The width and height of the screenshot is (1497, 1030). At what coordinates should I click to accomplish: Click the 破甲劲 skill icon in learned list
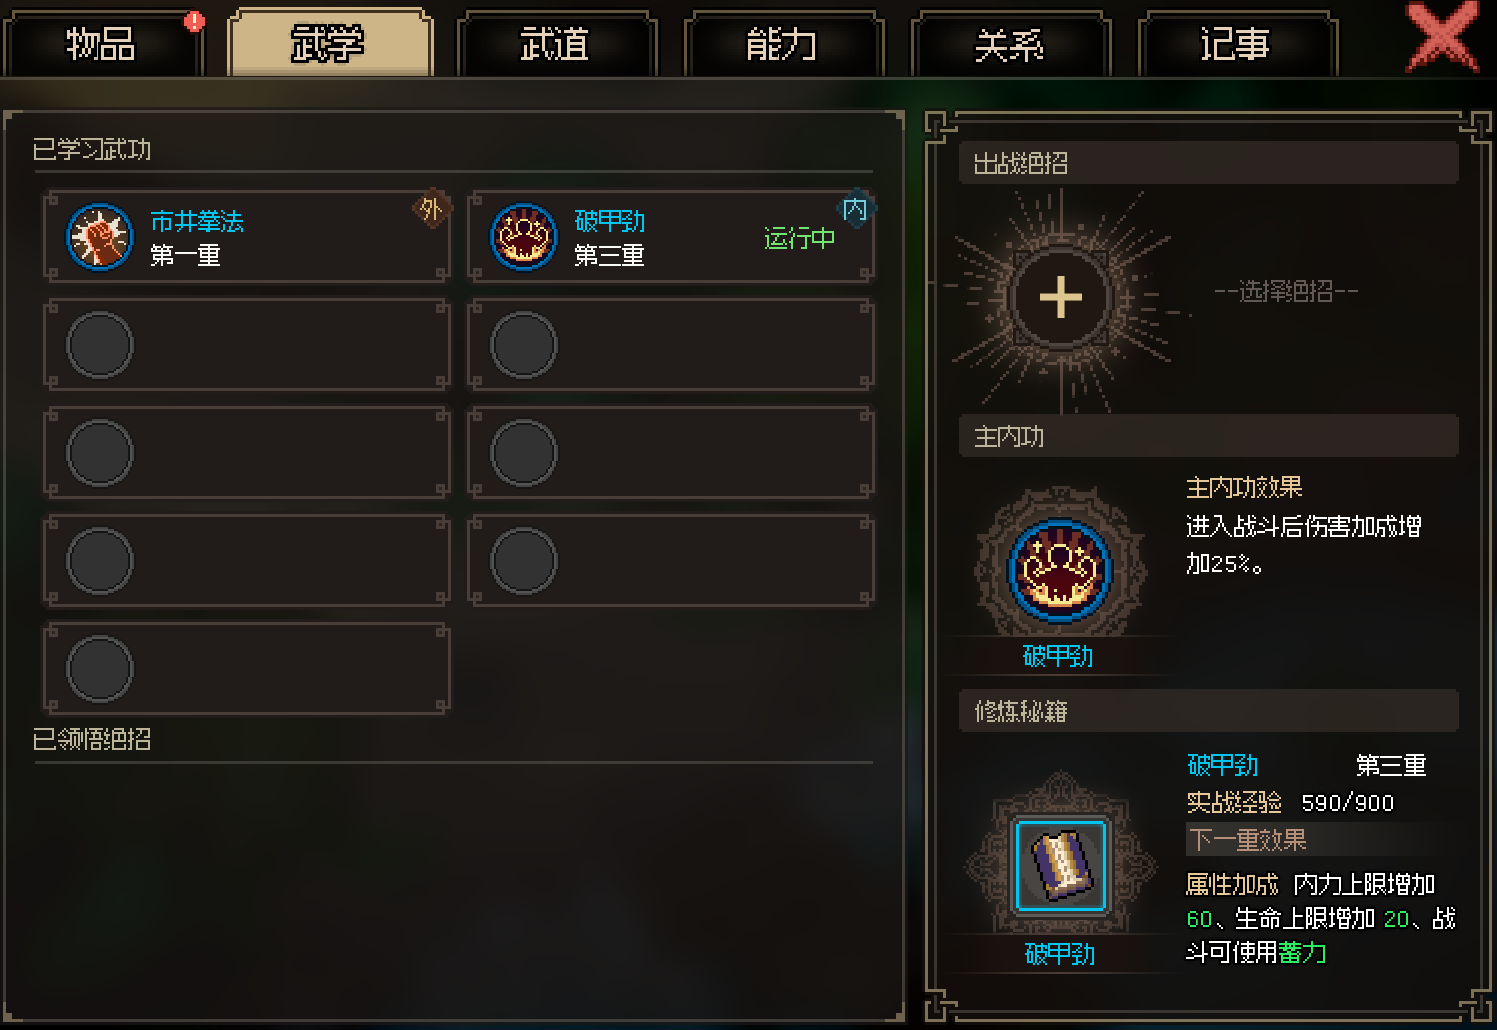[x=523, y=237]
